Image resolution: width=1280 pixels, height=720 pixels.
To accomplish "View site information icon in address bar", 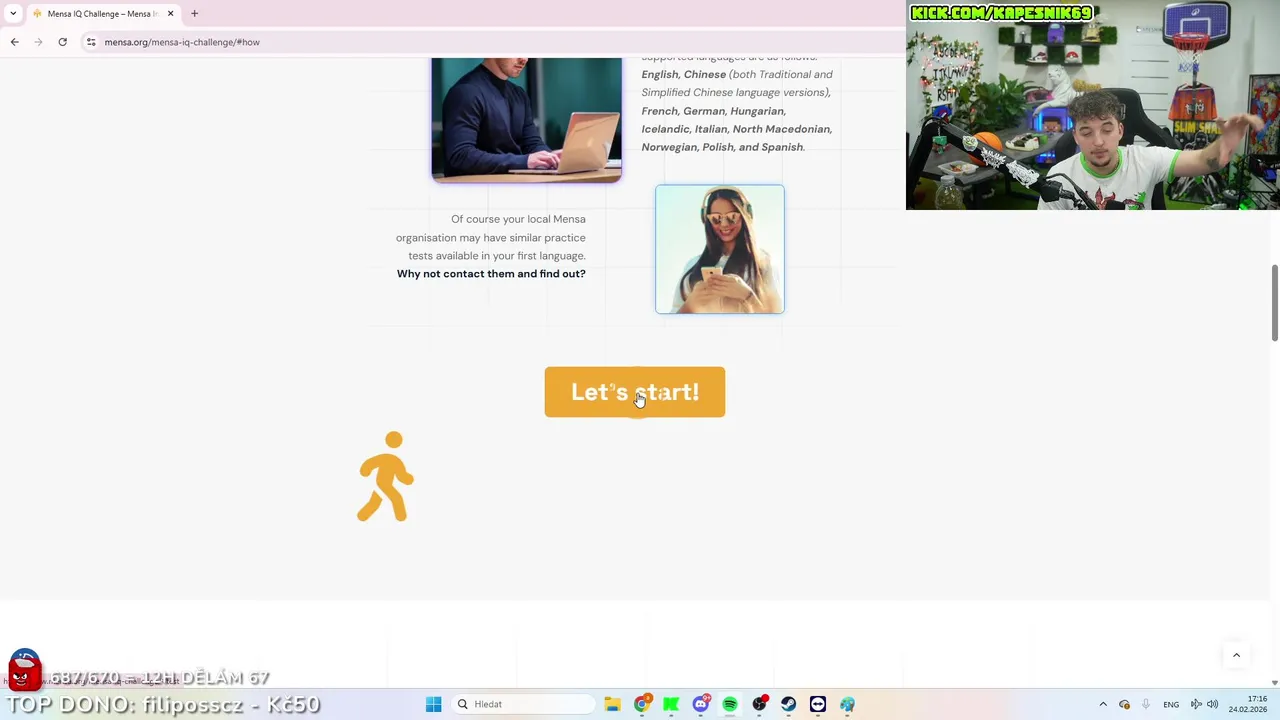I will 91,42.
